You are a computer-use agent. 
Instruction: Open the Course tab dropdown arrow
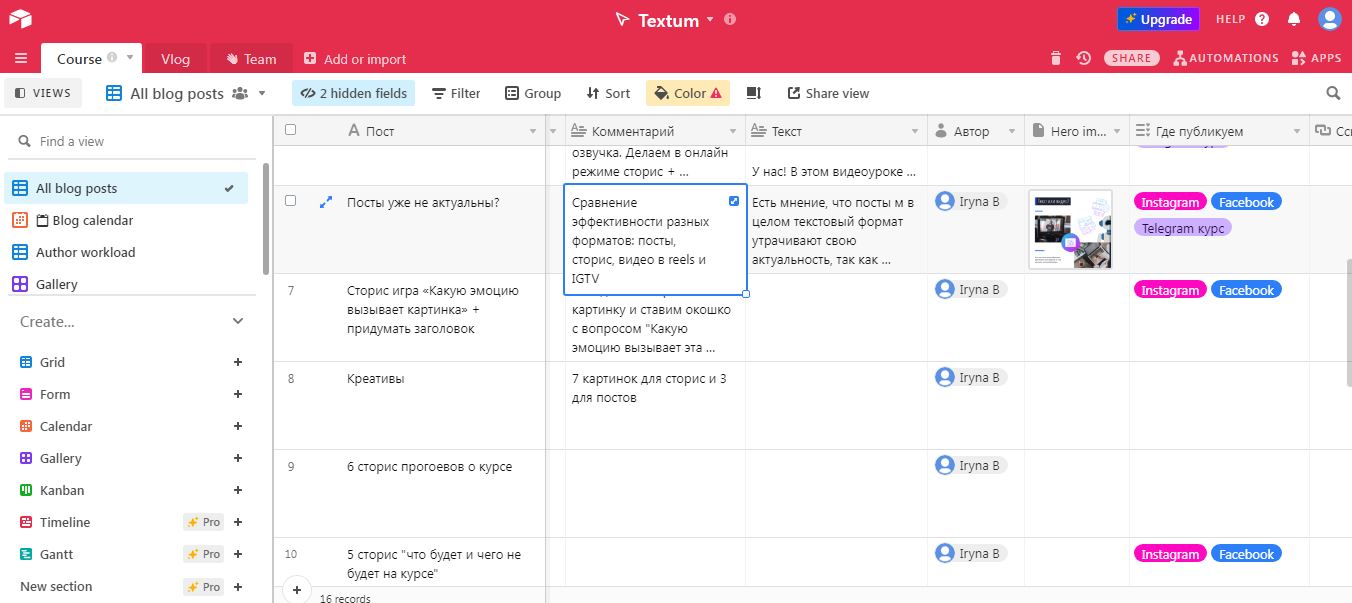coord(130,58)
